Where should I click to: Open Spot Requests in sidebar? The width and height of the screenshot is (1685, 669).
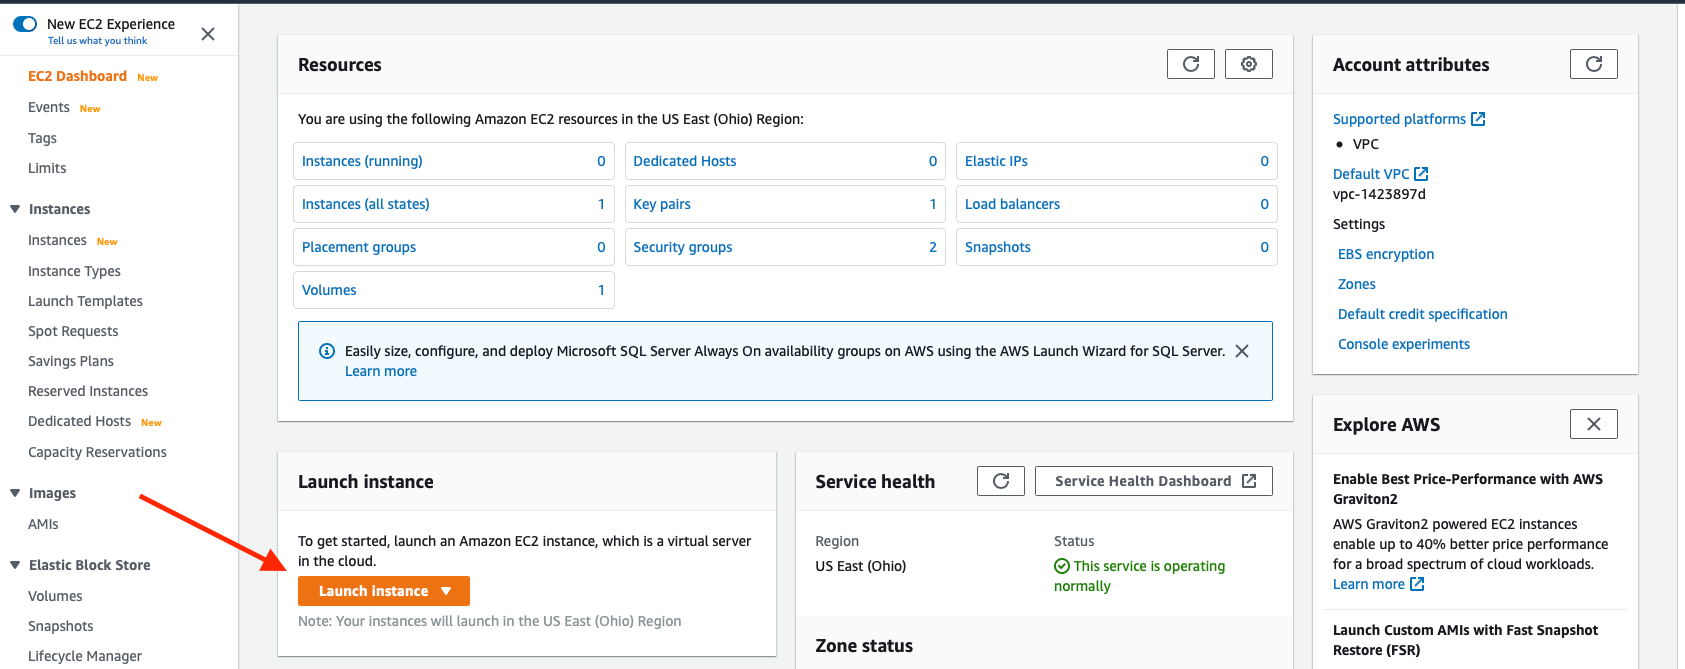tap(73, 331)
